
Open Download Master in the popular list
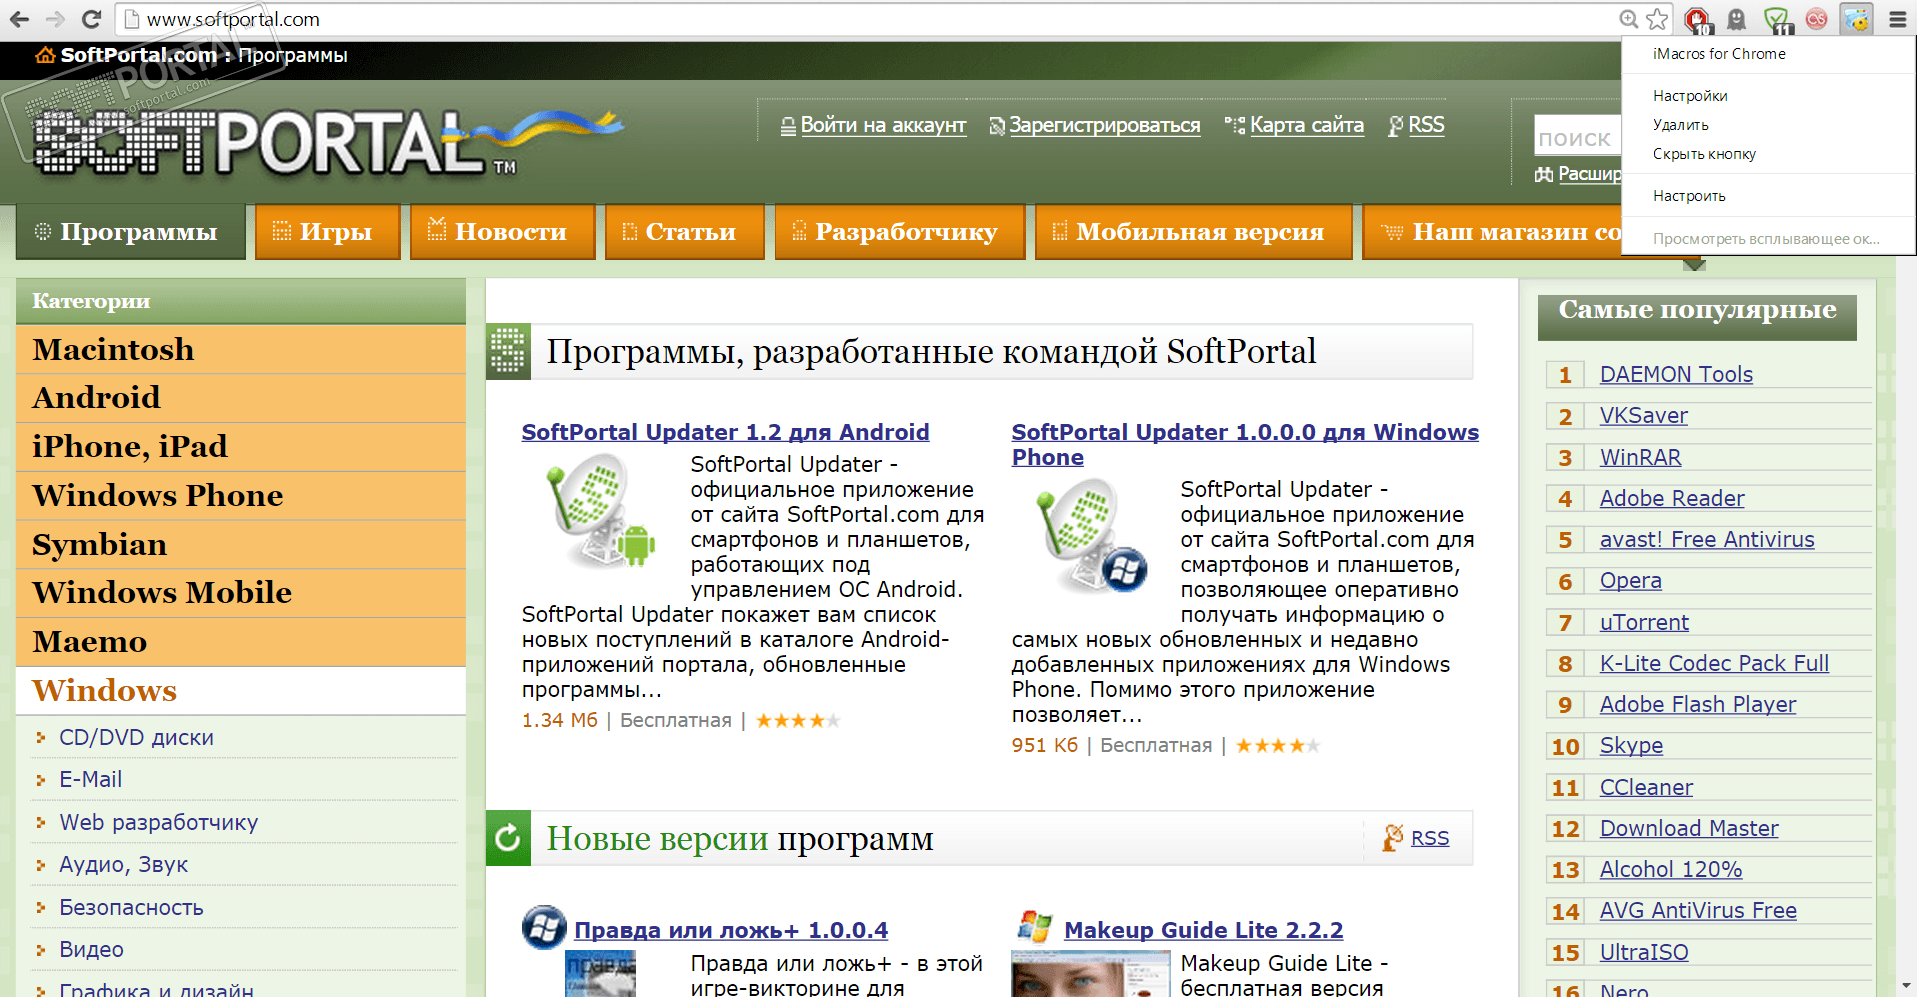point(1689,829)
